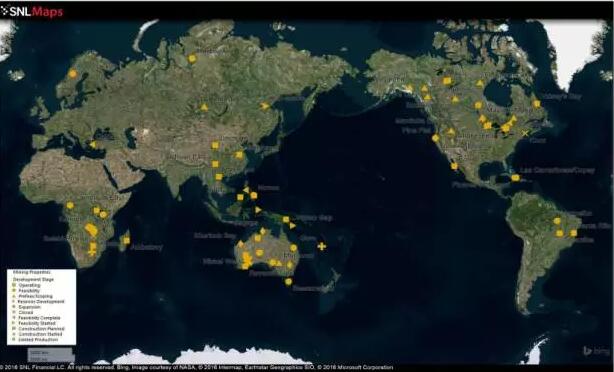
Task: Click Construction Planned legend entry
Action: point(41,329)
